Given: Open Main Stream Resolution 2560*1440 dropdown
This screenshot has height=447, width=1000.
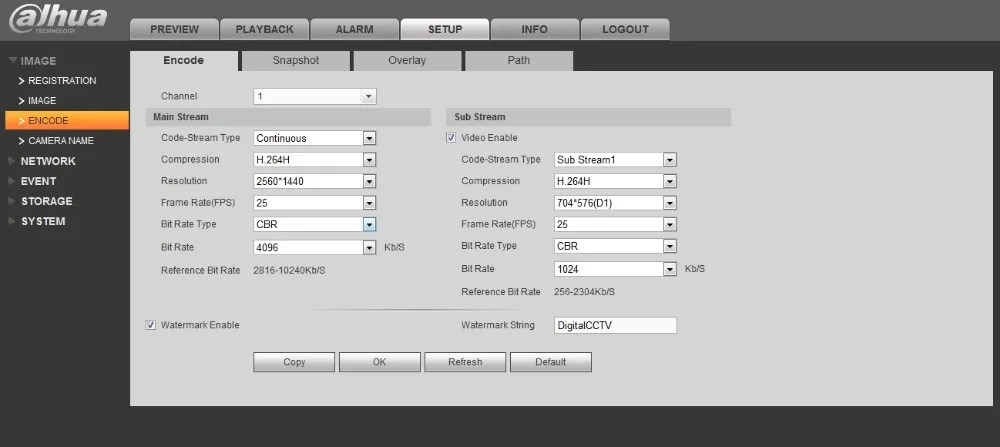Looking at the screenshot, I should [315, 181].
